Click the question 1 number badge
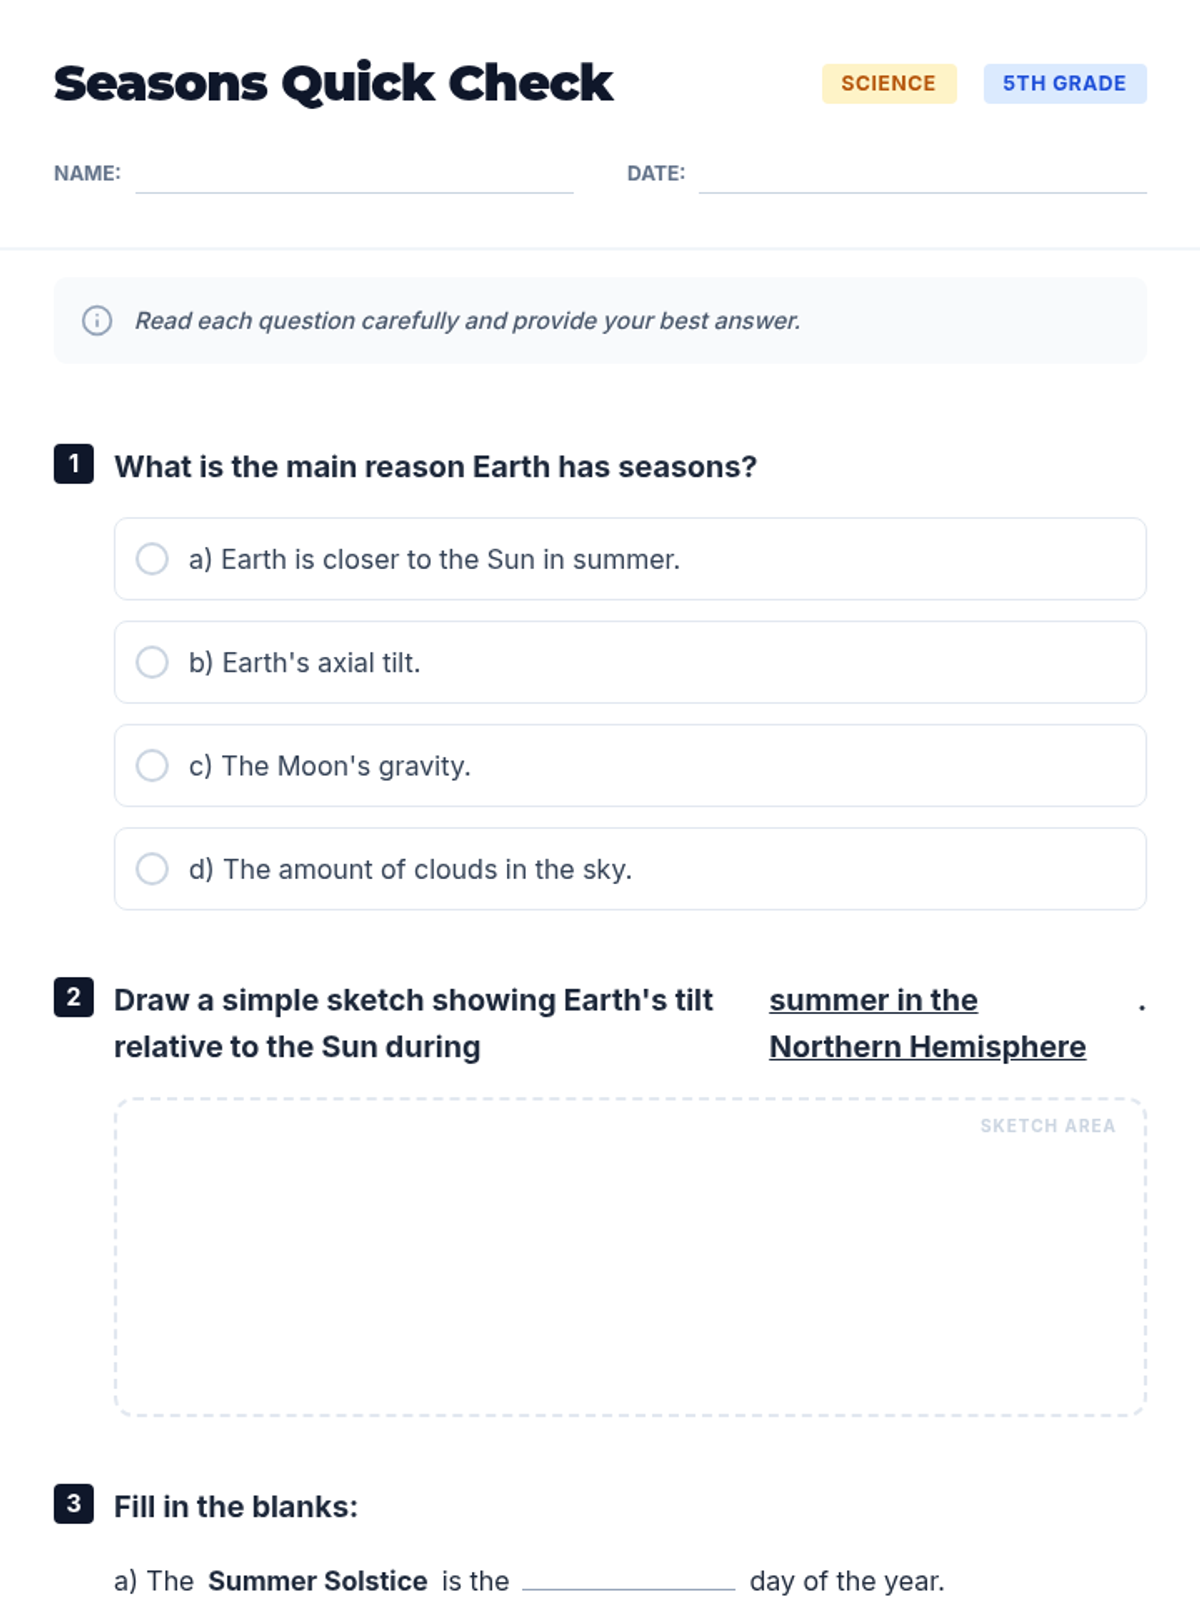Screen dimensions: 1200x1600 [74, 464]
